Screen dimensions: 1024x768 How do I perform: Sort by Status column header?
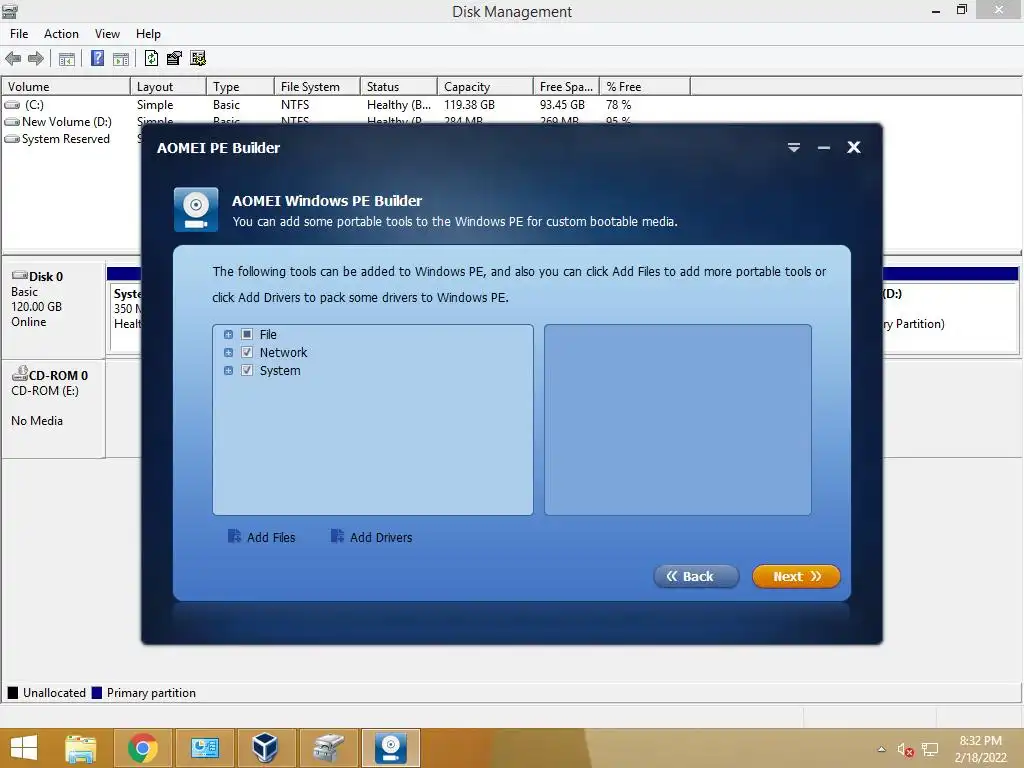398,86
